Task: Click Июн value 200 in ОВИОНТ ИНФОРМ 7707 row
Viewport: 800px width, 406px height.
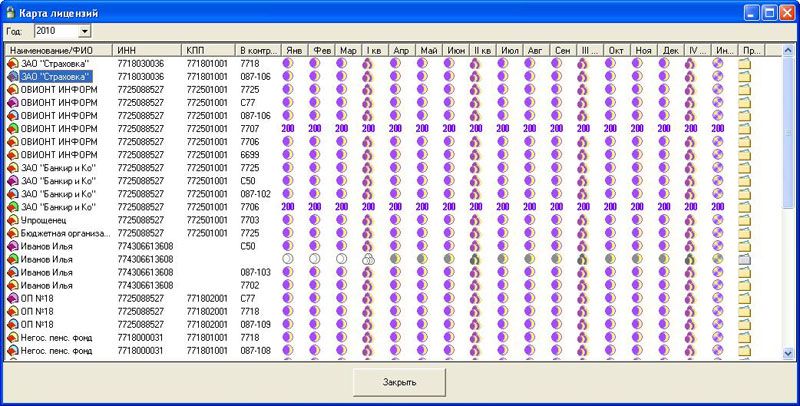Action: click(449, 129)
